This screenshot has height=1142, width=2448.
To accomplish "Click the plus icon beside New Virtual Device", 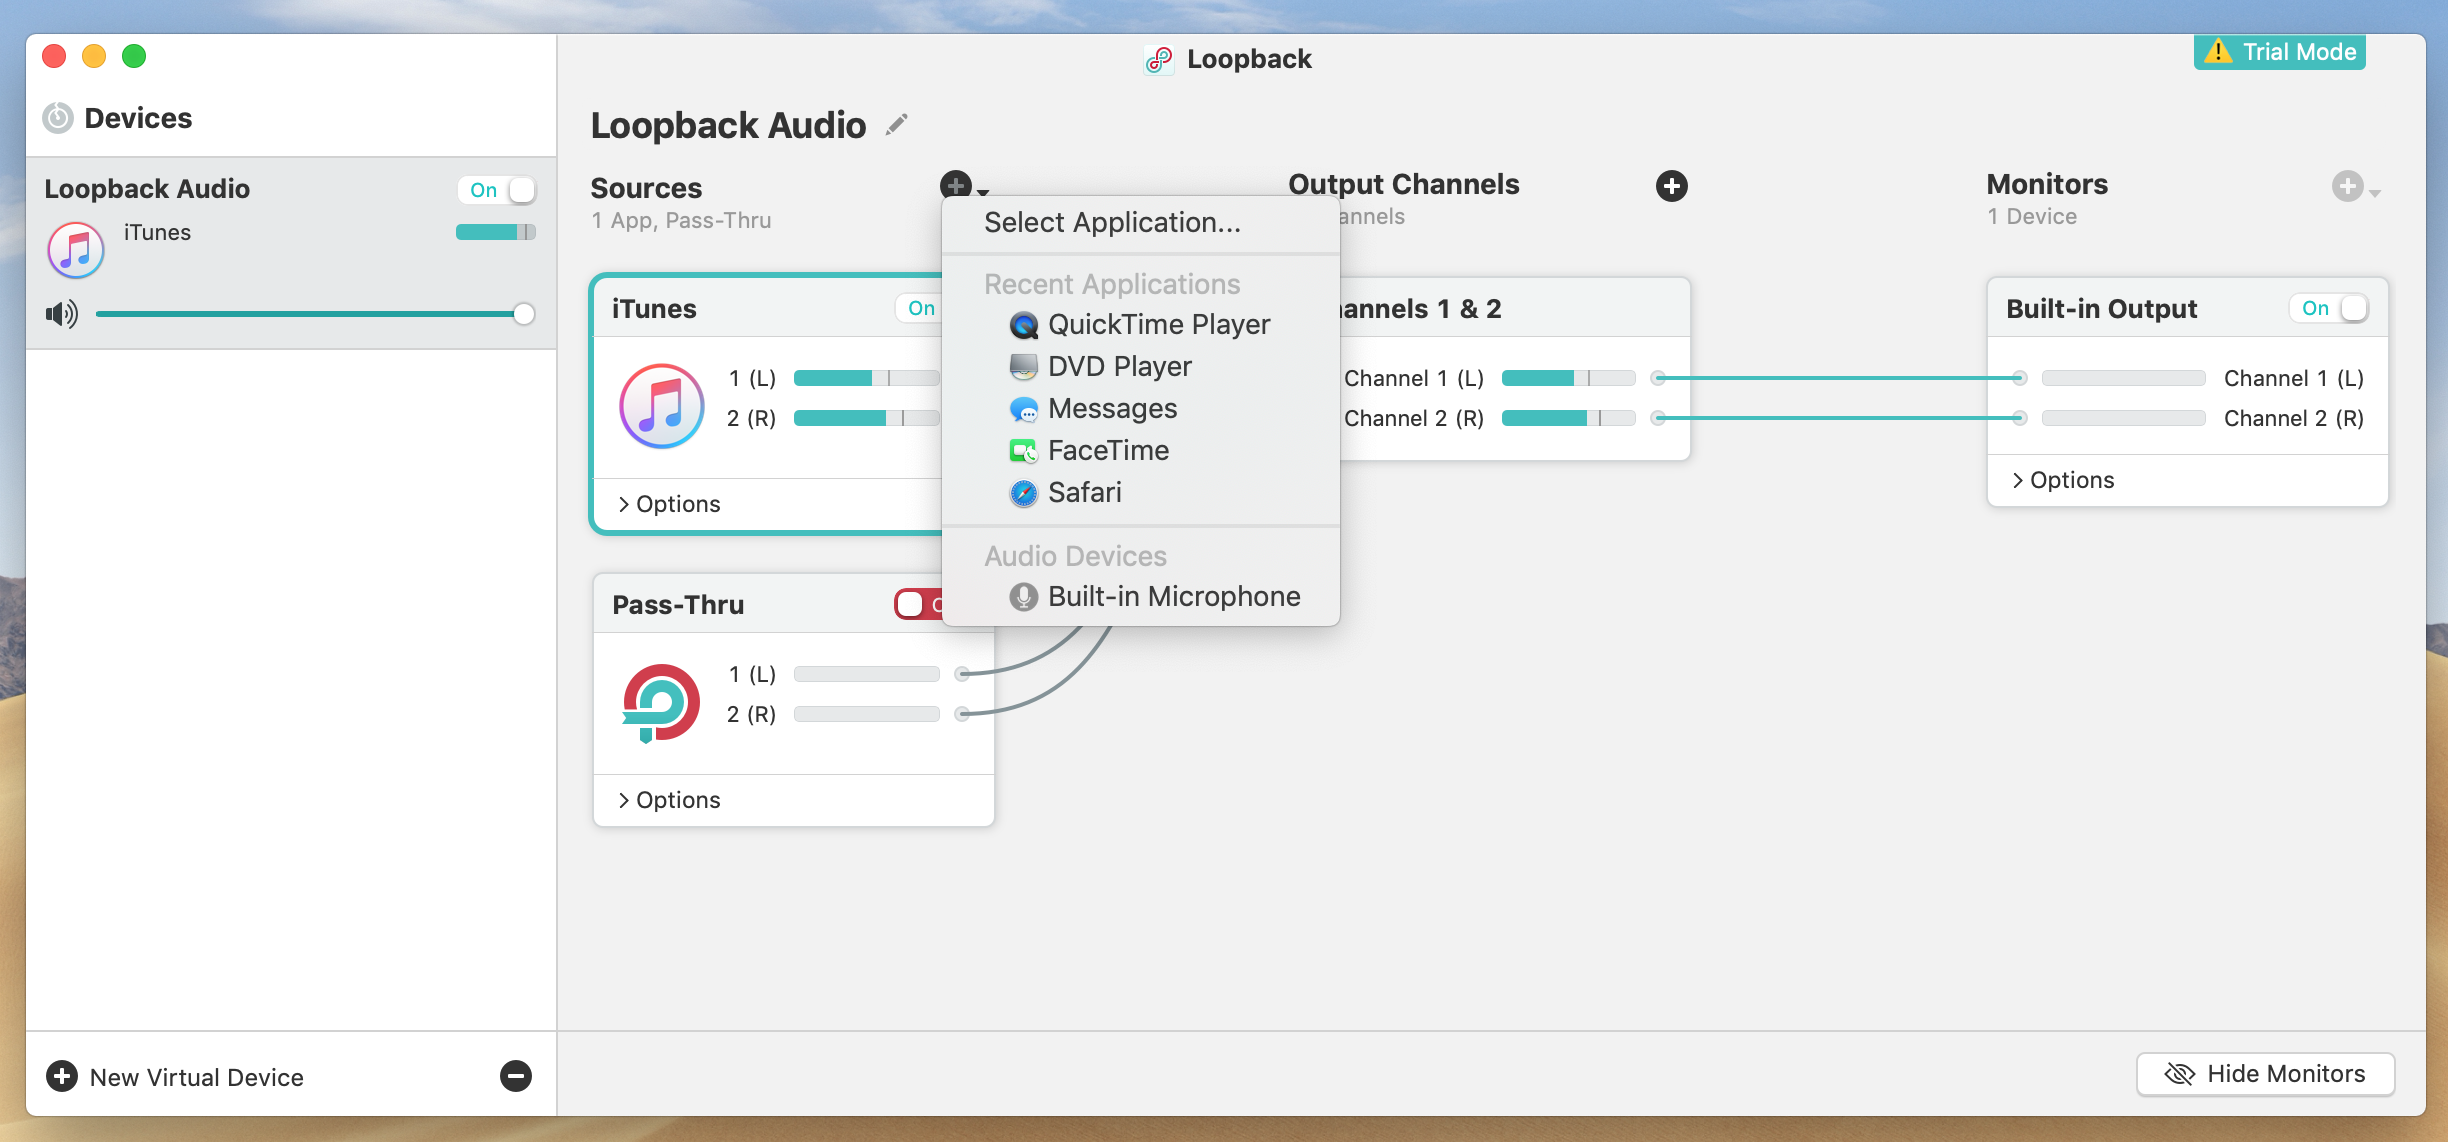I will (x=62, y=1076).
